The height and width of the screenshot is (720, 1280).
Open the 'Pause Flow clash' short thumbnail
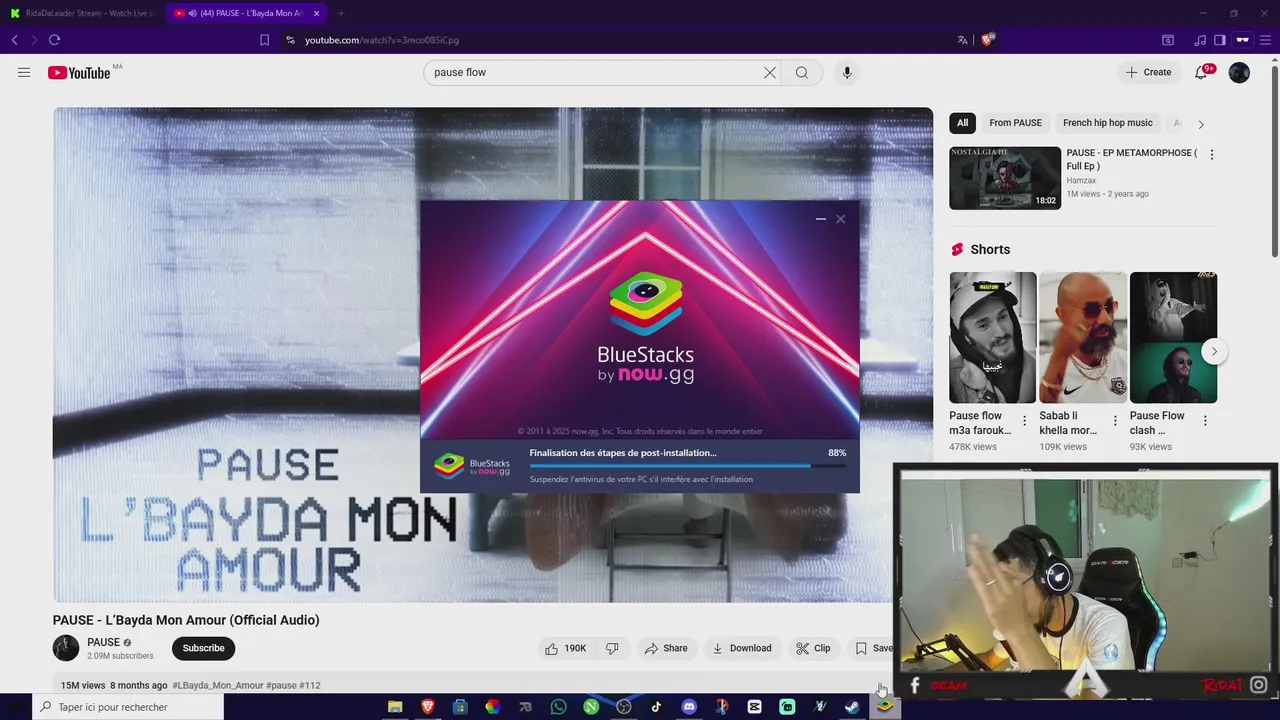[1173, 337]
